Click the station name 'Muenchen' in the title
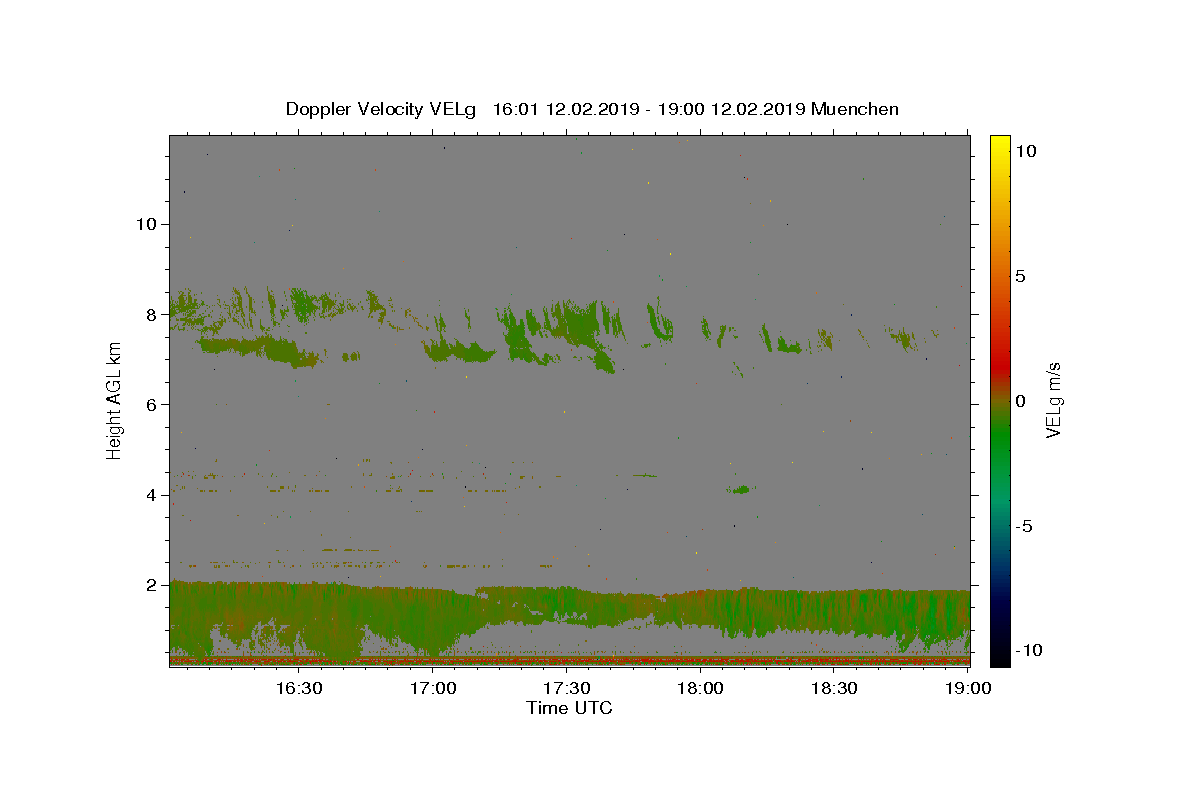1200x800 pixels. (855, 109)
